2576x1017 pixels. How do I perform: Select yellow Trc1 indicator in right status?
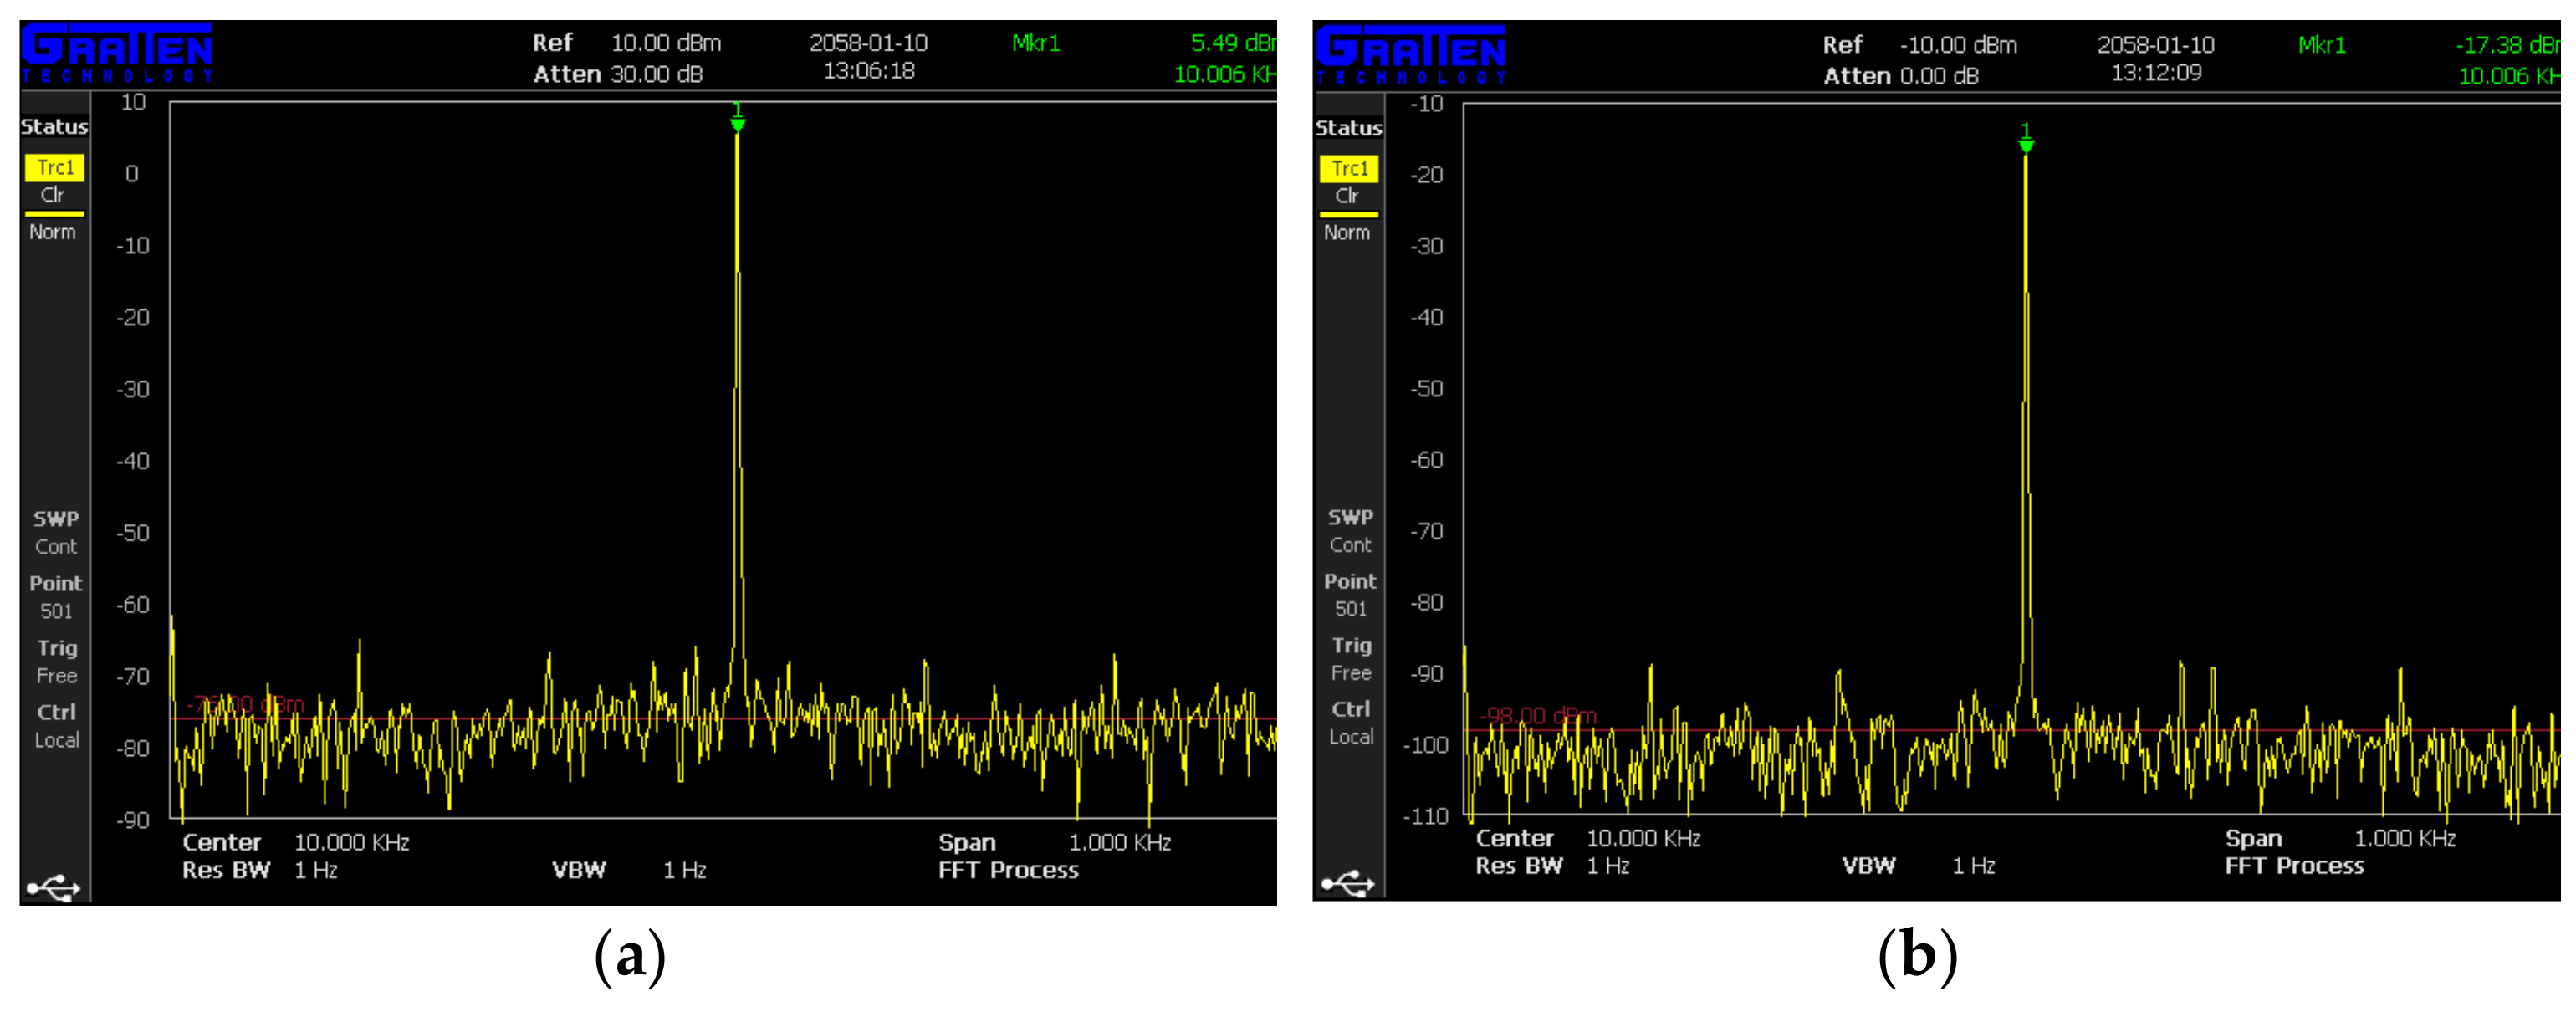click(1349, 168)
